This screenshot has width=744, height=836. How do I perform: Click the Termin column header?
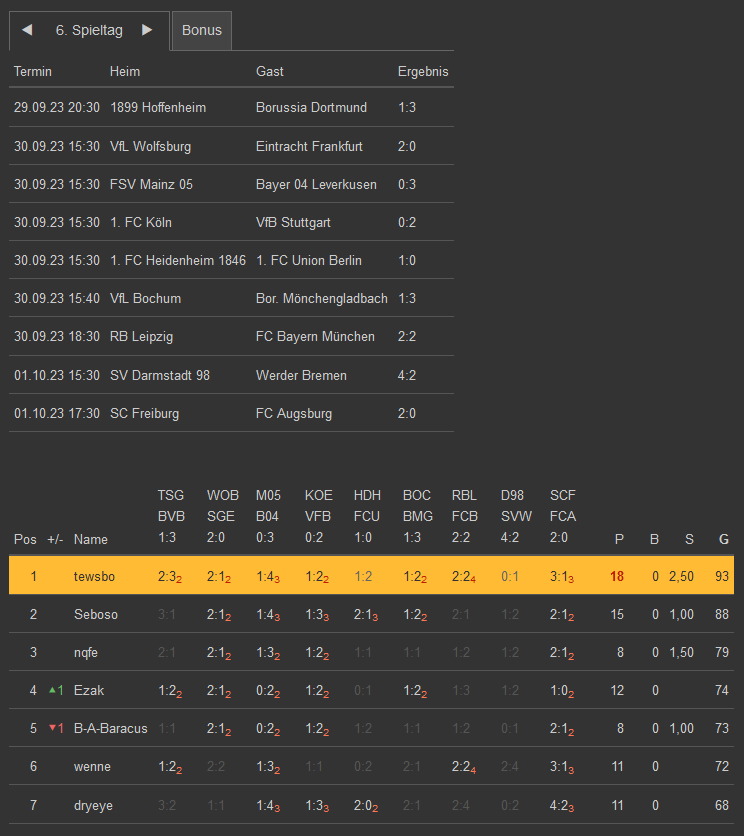(x=33, y=71)
